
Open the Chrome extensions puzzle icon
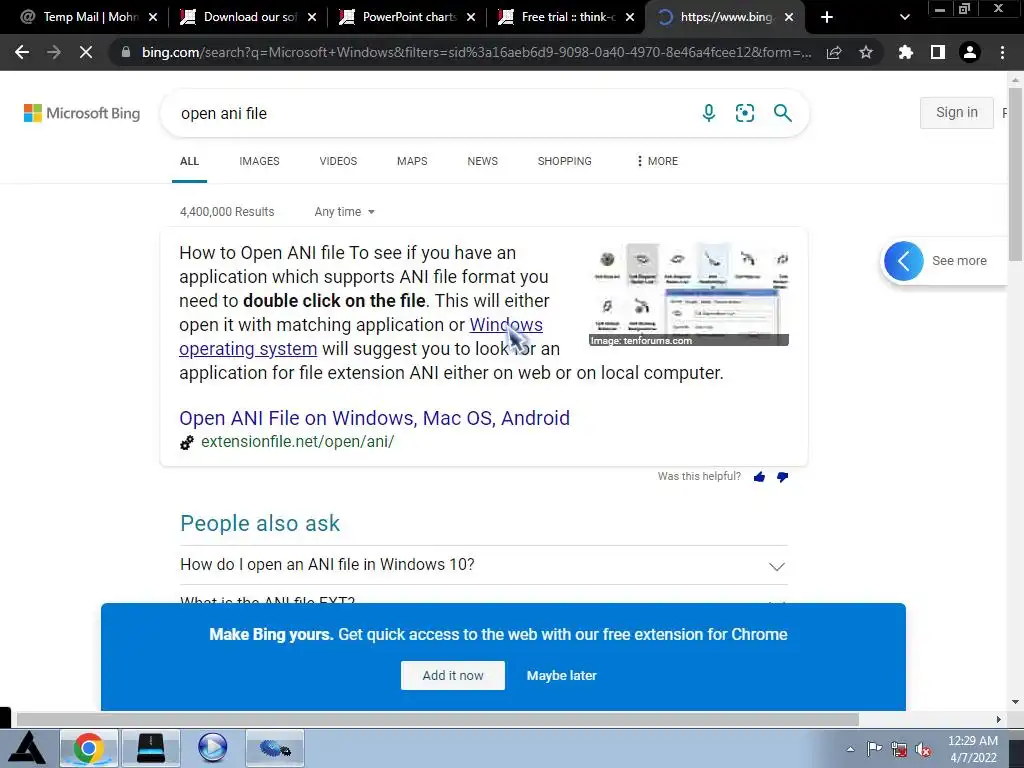(x=905, y=52)
